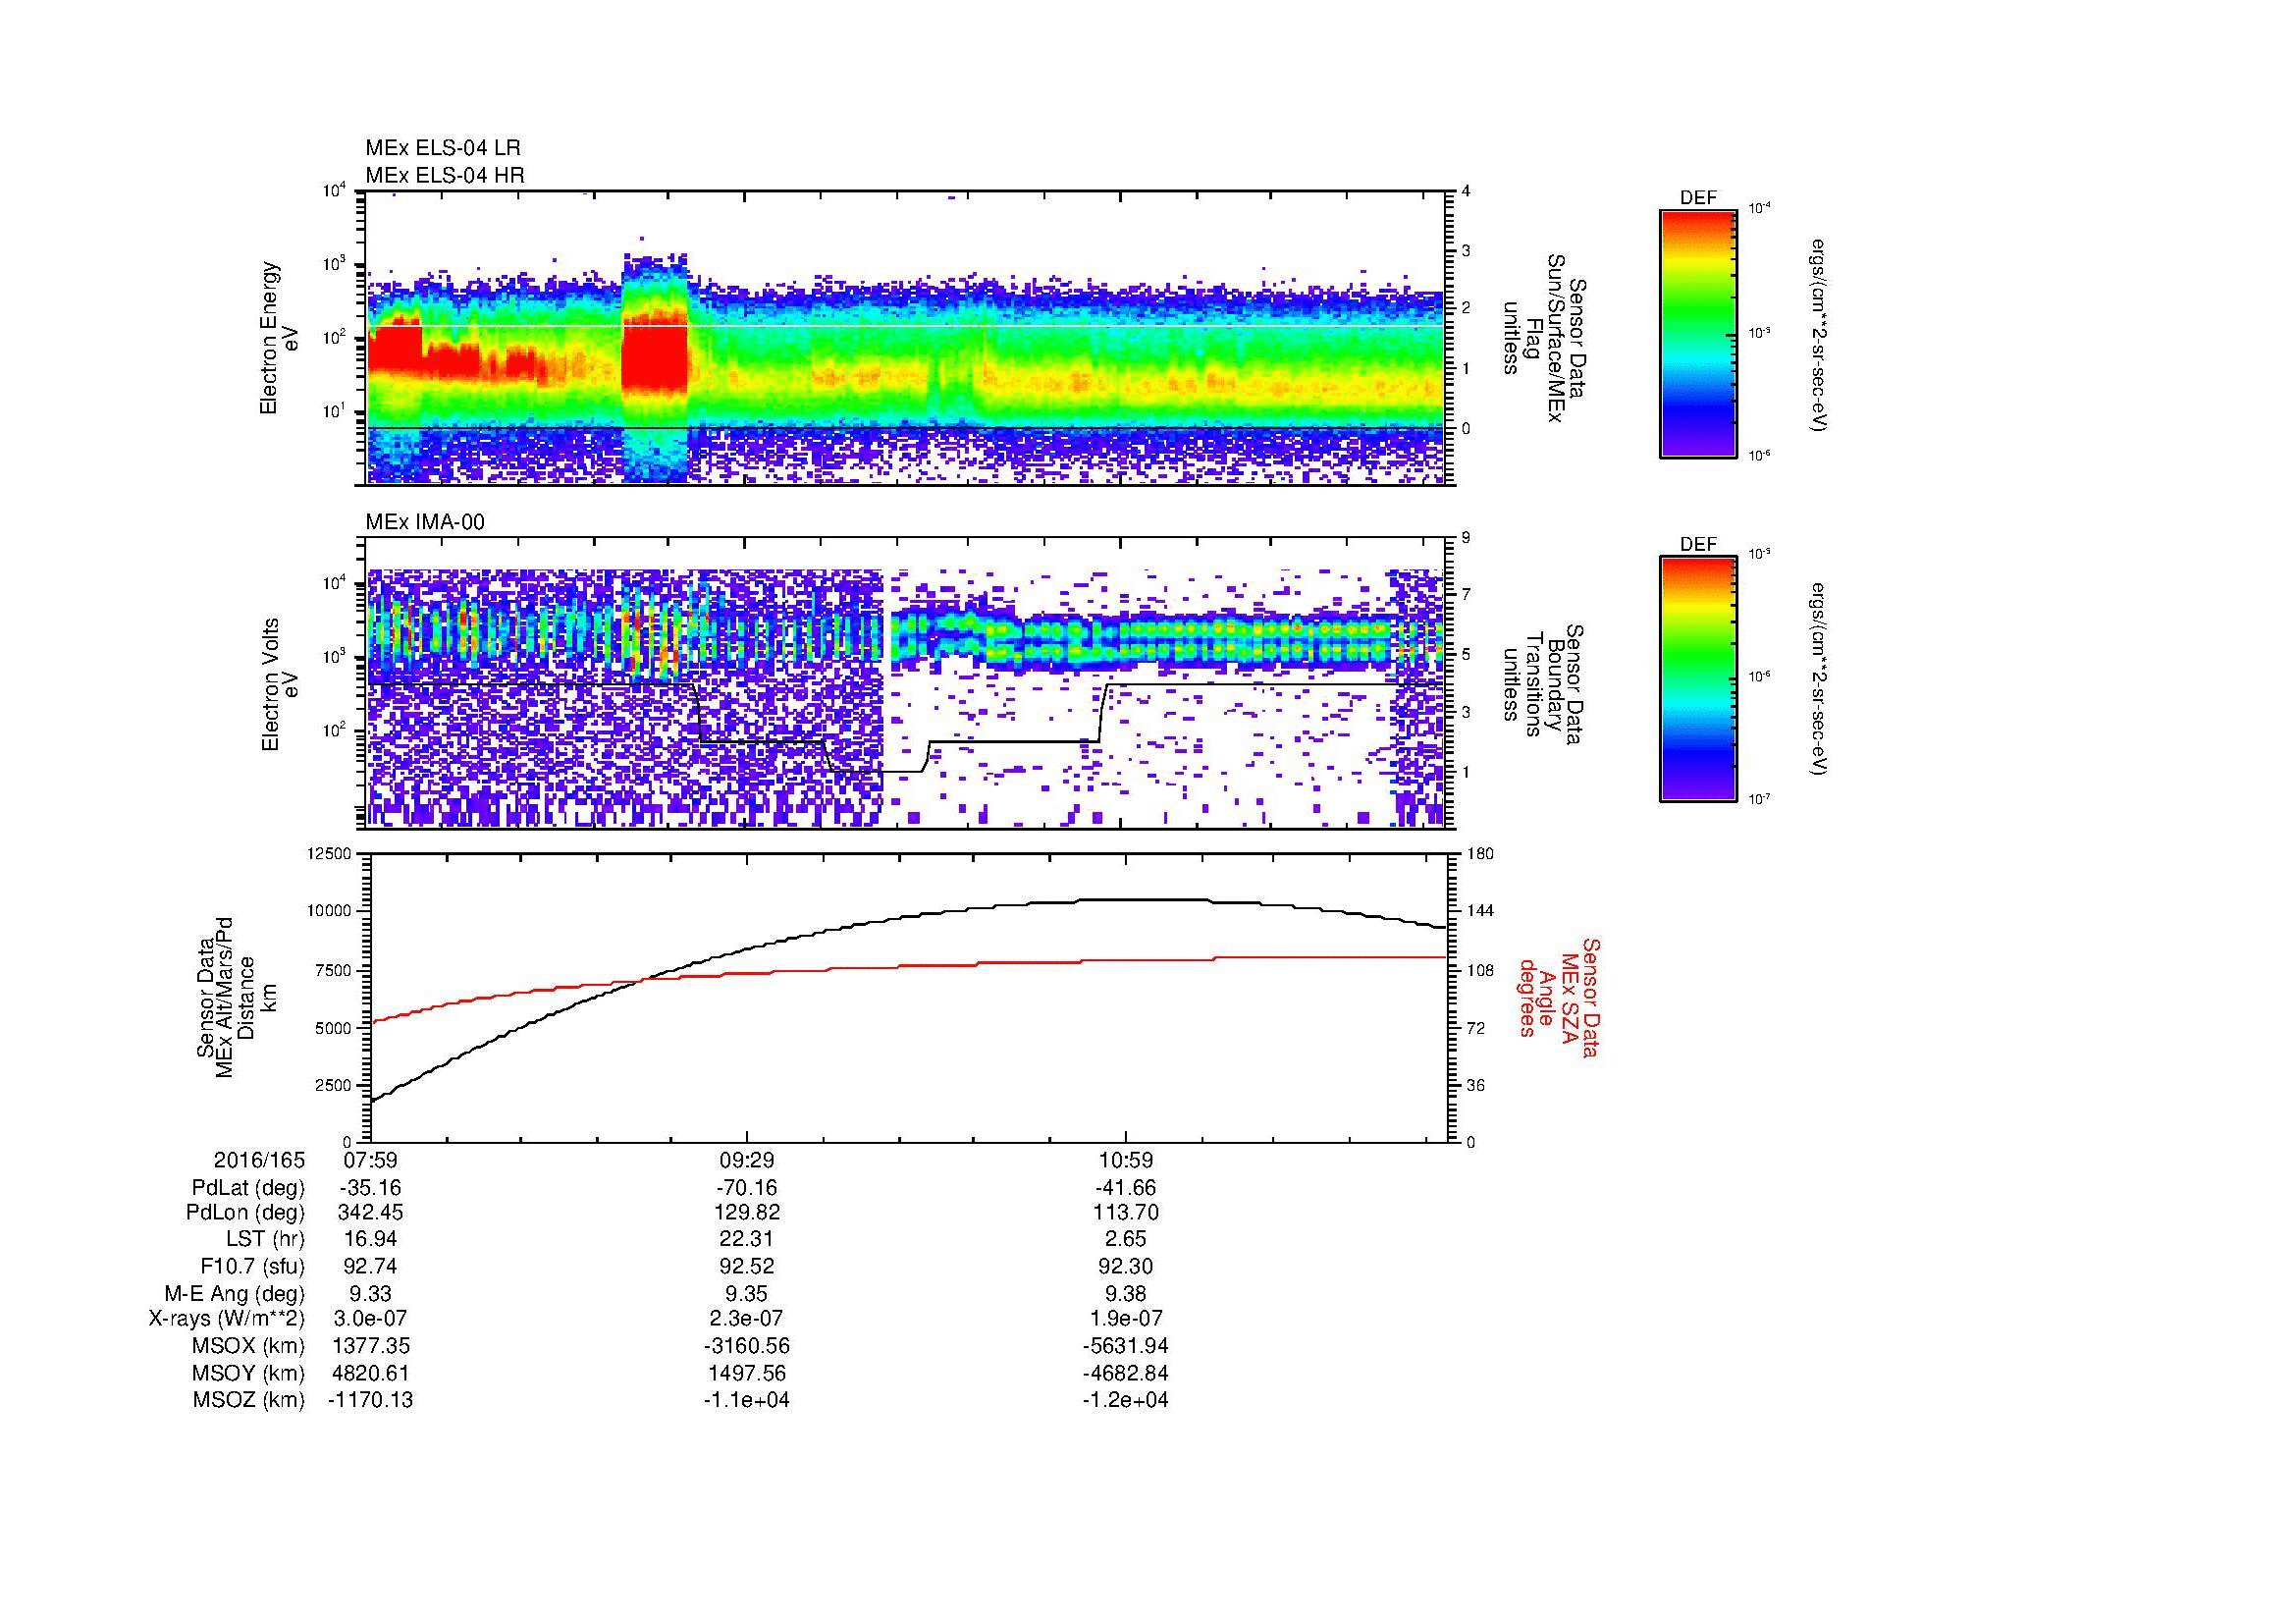Click the 'MSOX (km)' row label
Screen dimensions: 2296x1623
pos(248,1346)
